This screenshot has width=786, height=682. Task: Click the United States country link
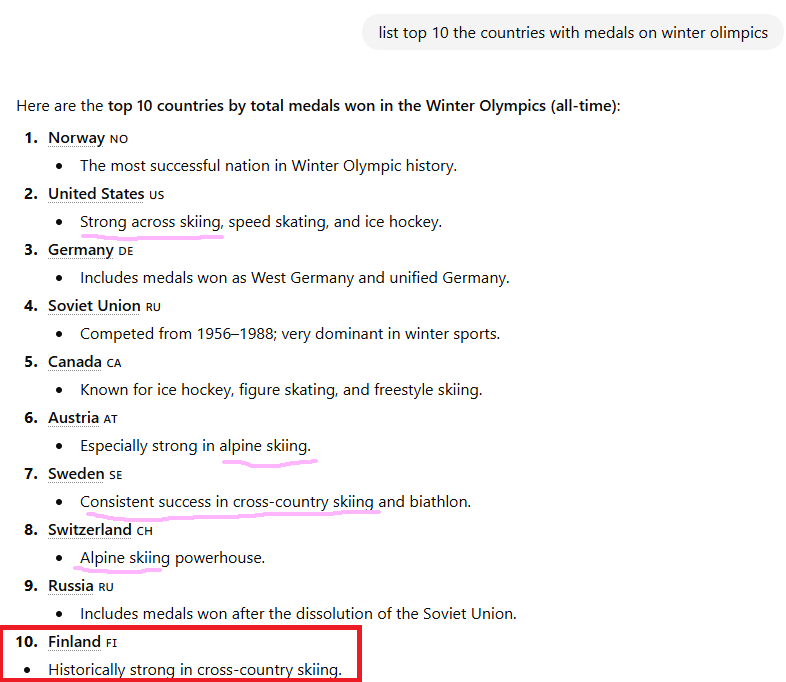(96, 194)
